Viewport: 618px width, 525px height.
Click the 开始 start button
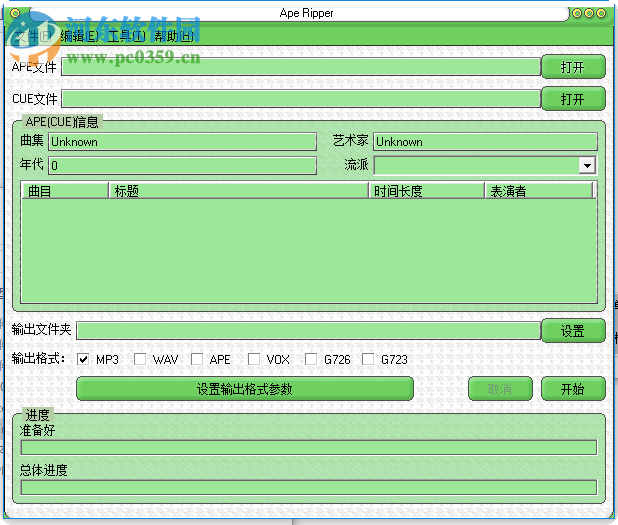573,389
